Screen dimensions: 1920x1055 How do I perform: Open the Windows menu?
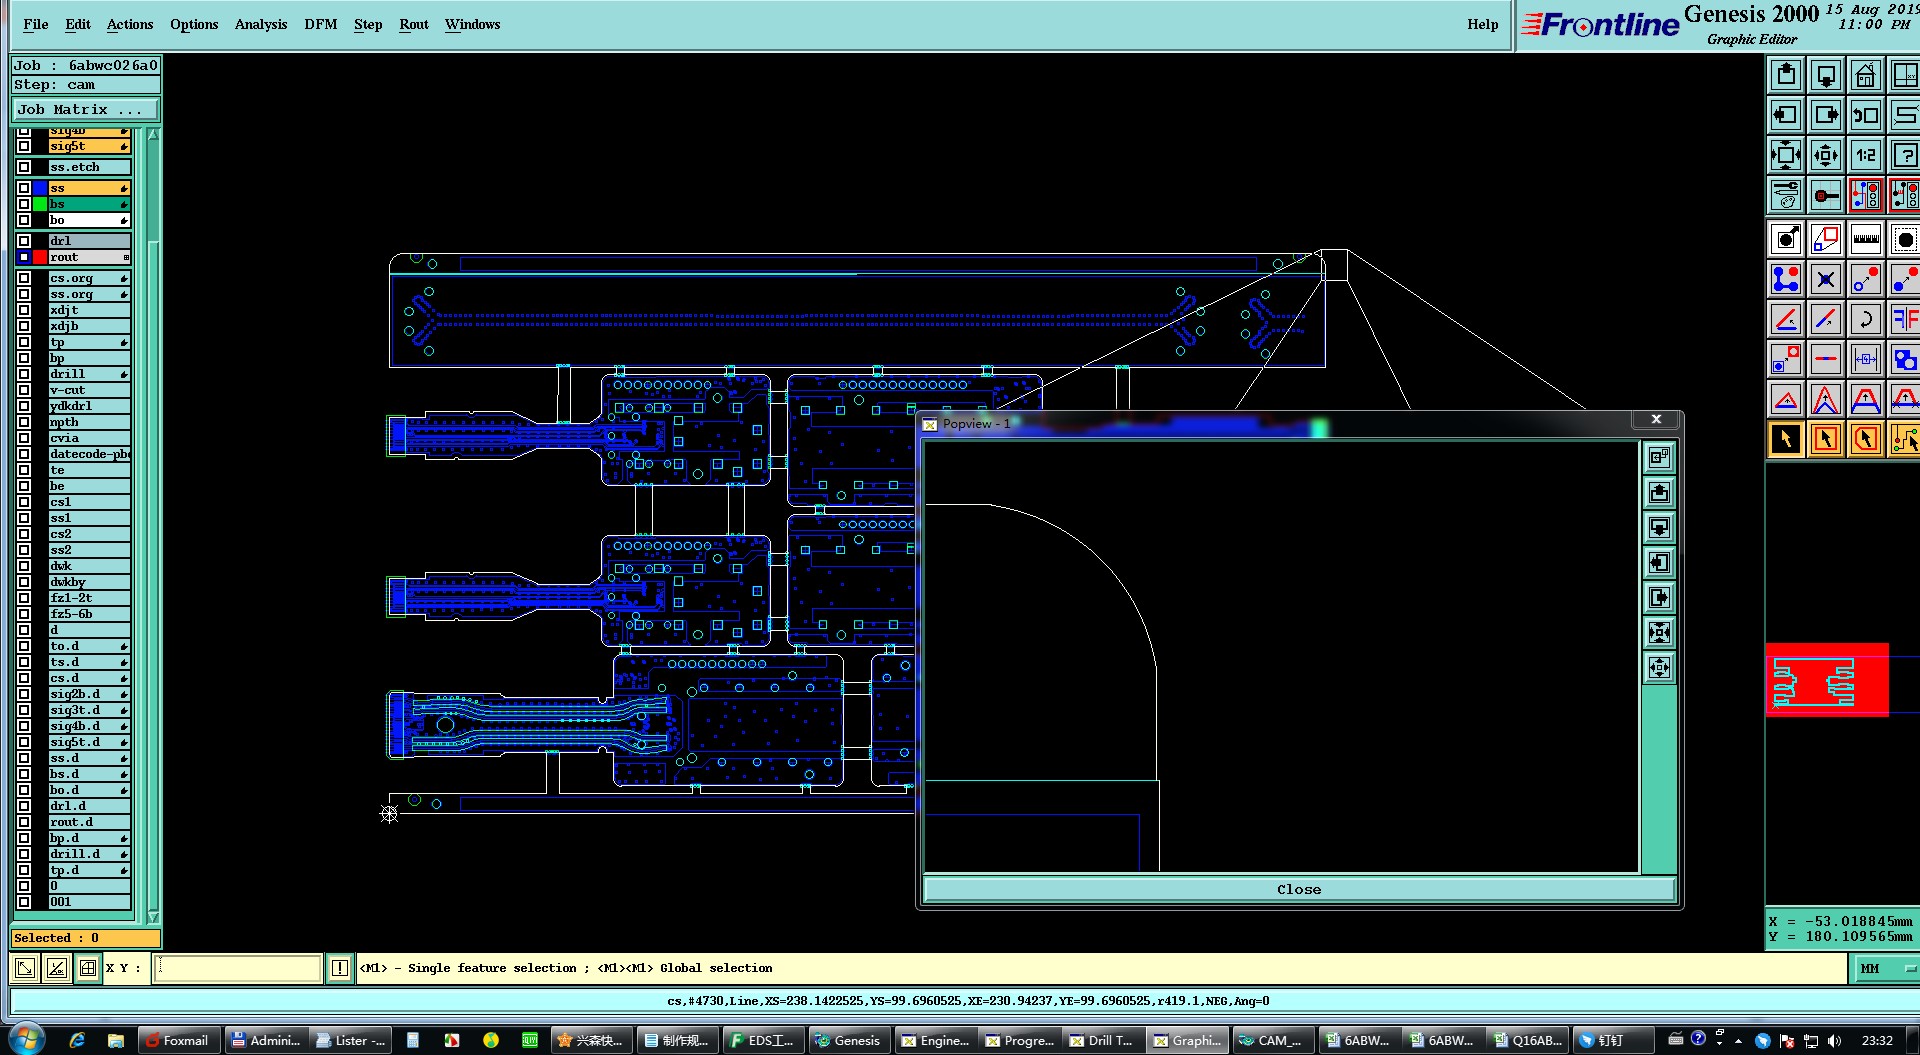tap(473, 24)
